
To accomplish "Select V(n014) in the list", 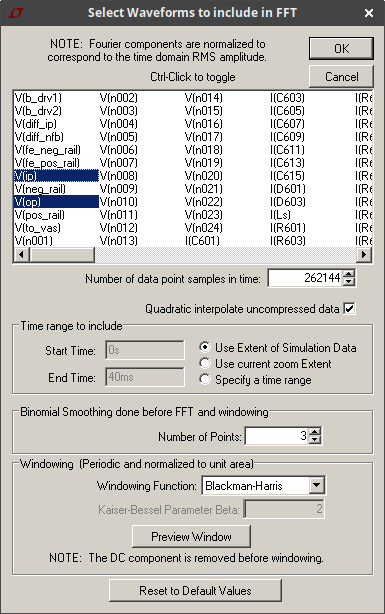I will 204,98.
